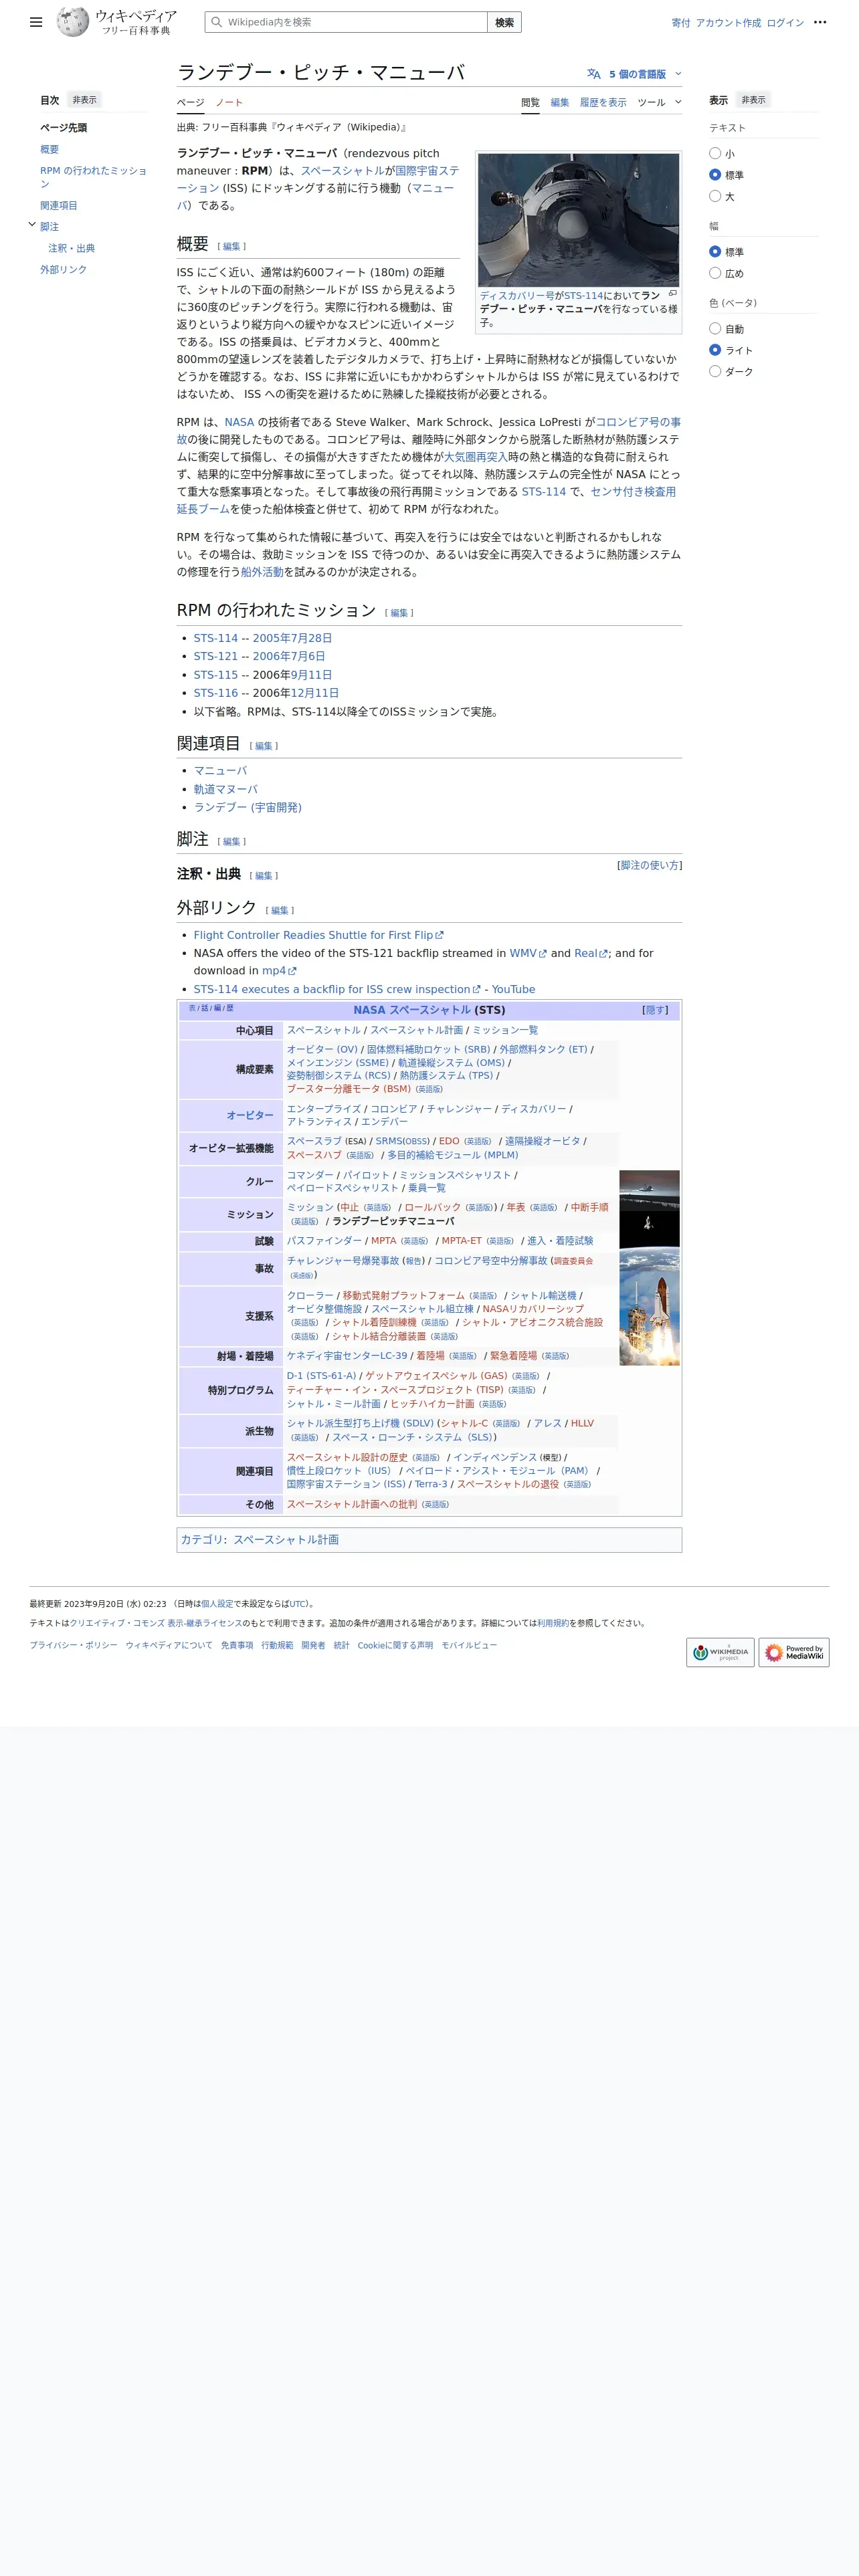Viewport: 859px width, 2576px height.
Task: Switch to the ノート tab
Action: pos(229,102)
